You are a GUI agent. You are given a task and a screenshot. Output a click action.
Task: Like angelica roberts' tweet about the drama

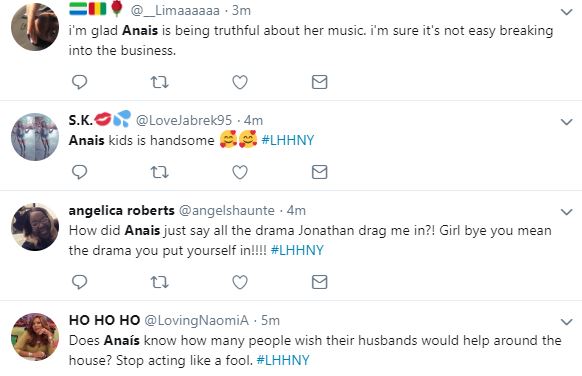pos(240,282)
